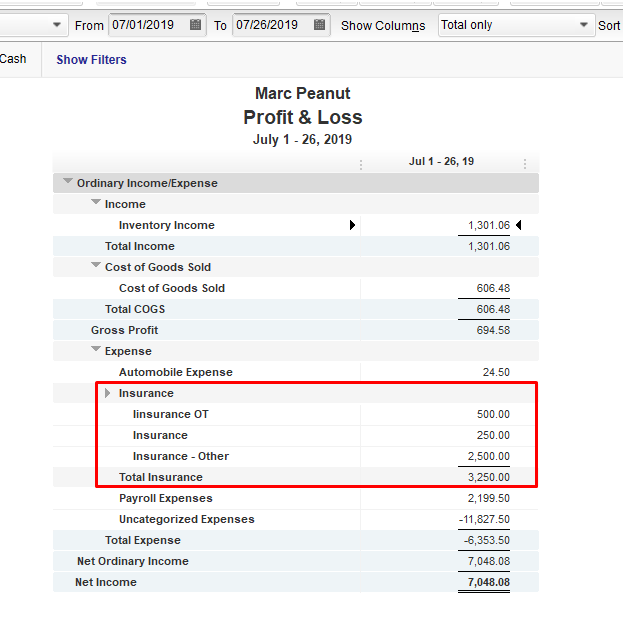Click the Insurance - Other amount 2,500.00
623x636 pixels.
point(489,456)
